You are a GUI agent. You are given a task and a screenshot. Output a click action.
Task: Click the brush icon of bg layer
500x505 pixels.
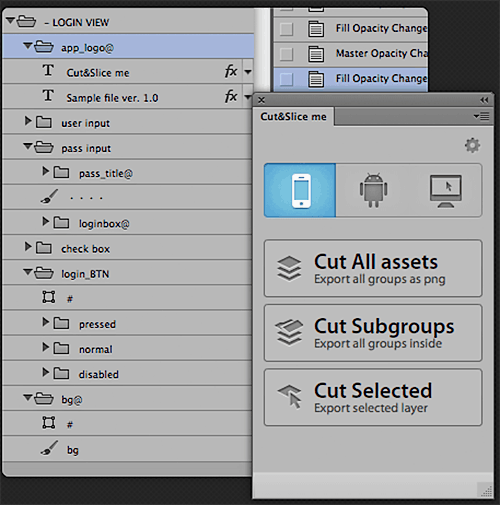click(49, 448)
